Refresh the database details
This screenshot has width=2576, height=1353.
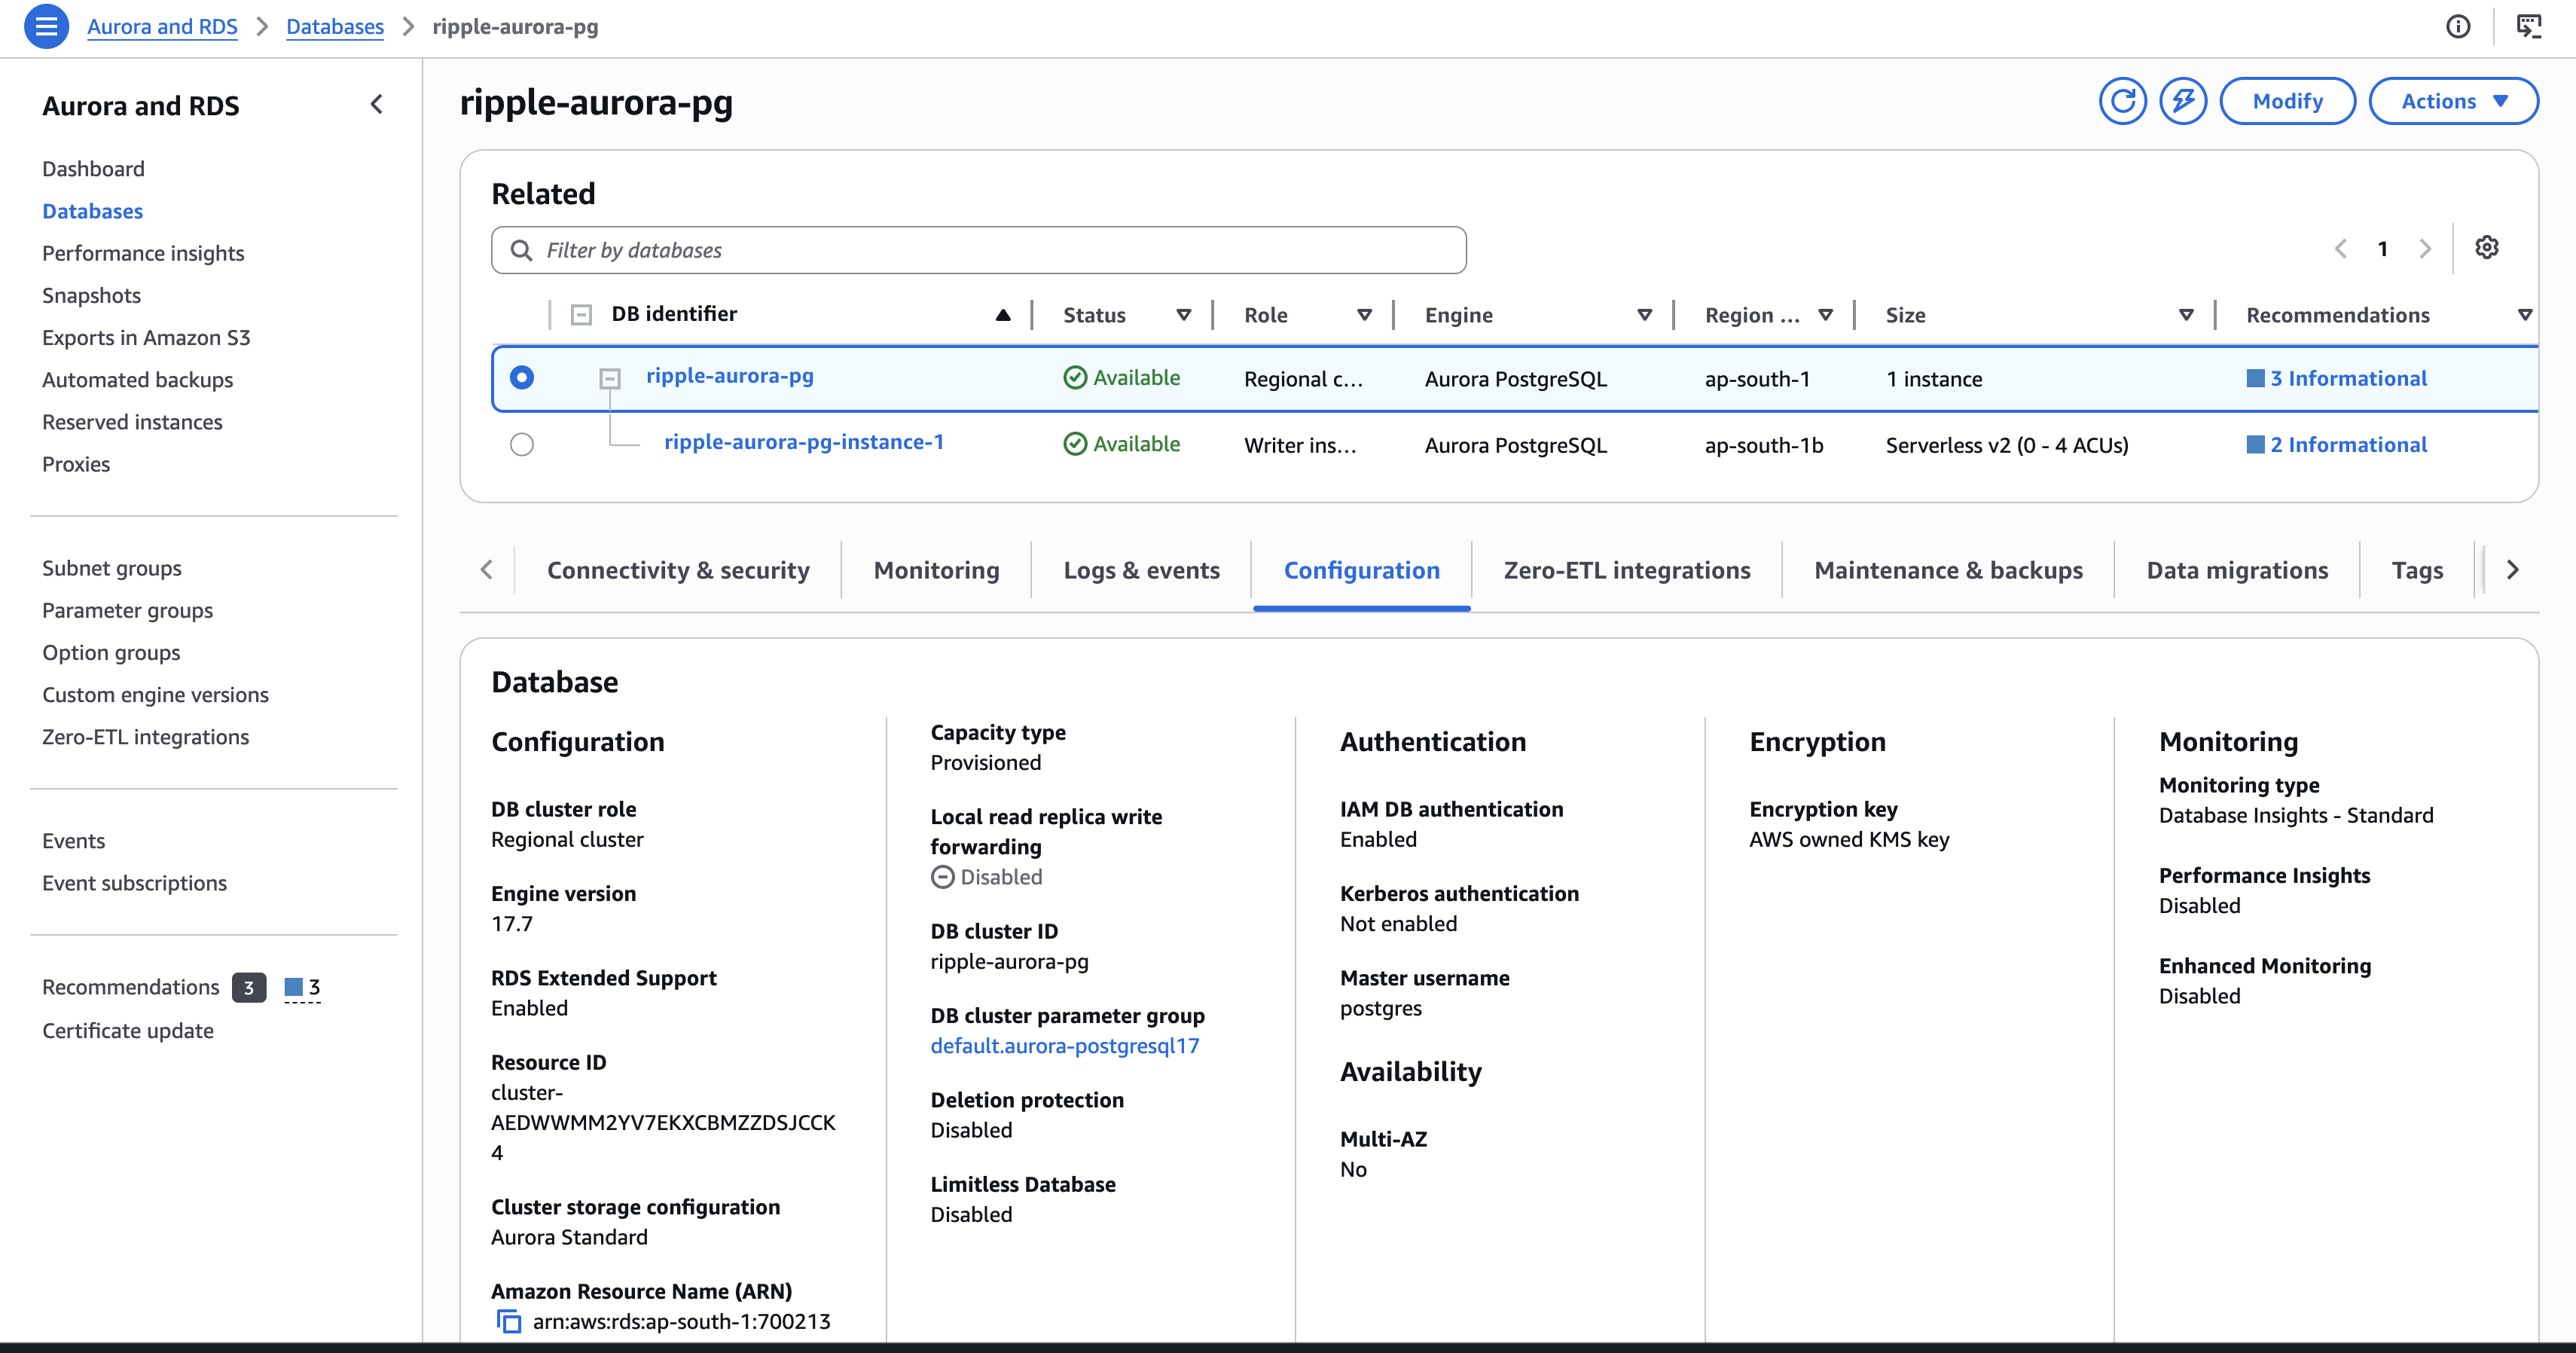[2123, 101]
